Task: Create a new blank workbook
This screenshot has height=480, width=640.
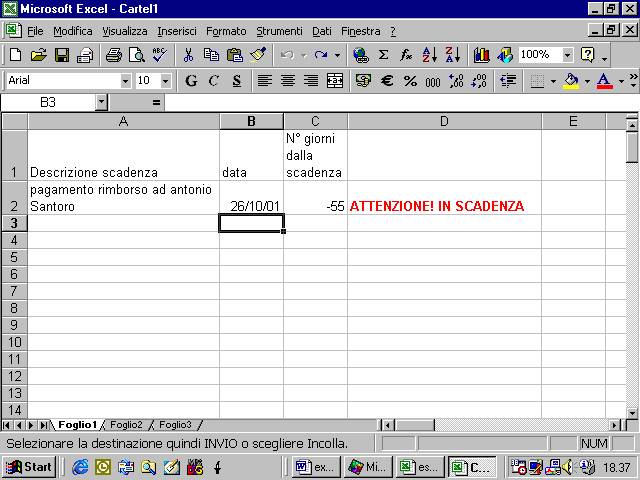Action: pos(16,55)
